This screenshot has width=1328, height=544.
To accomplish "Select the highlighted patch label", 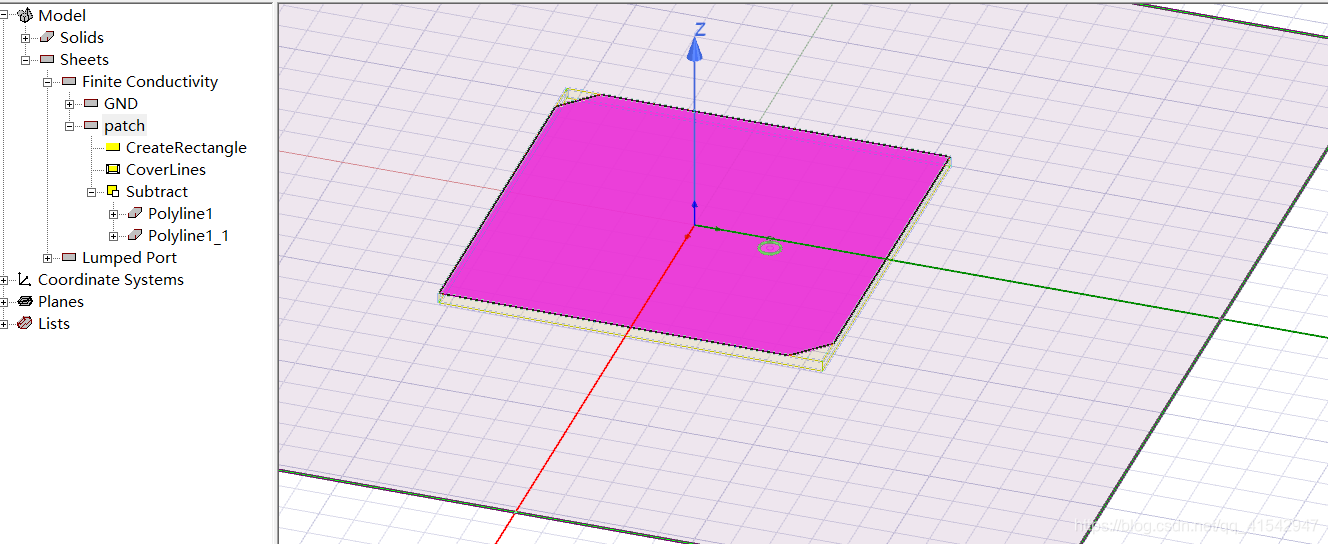I will click(125, 125).
